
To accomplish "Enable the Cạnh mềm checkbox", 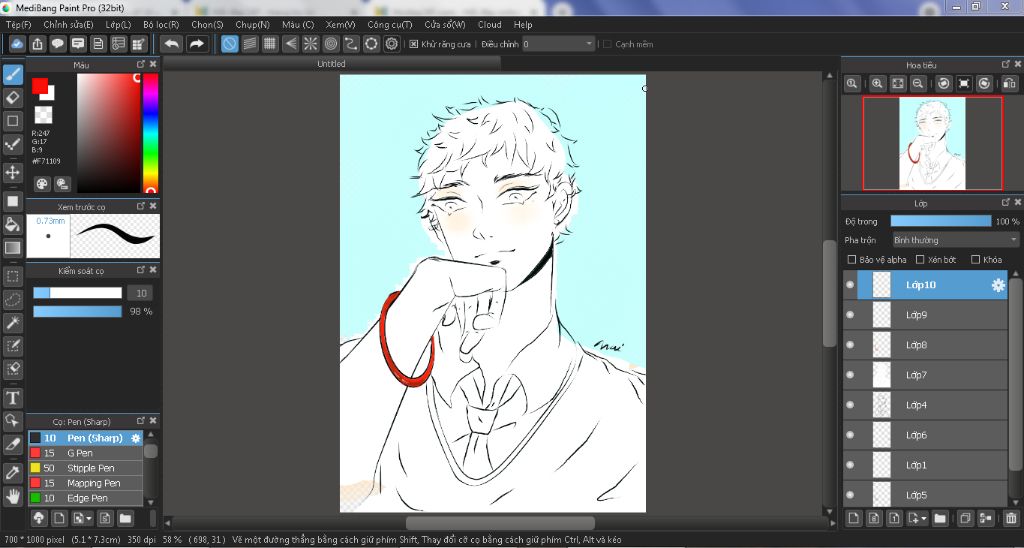I will click(607, 44).
